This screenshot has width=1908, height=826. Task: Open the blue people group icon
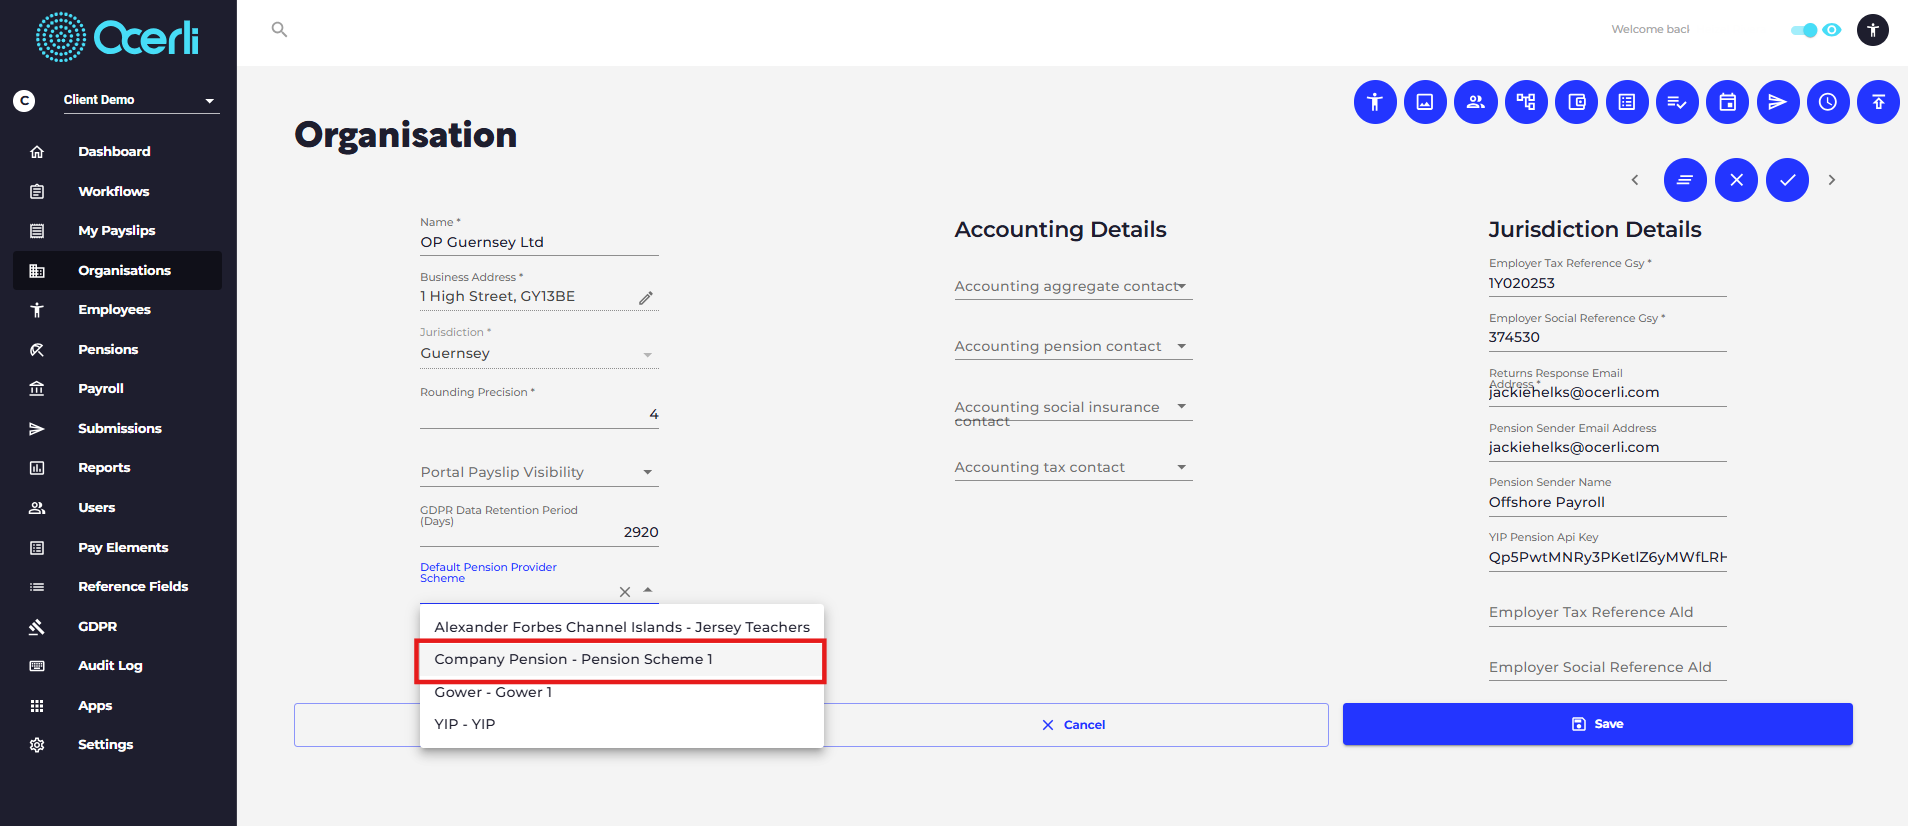coord(1476,102)
